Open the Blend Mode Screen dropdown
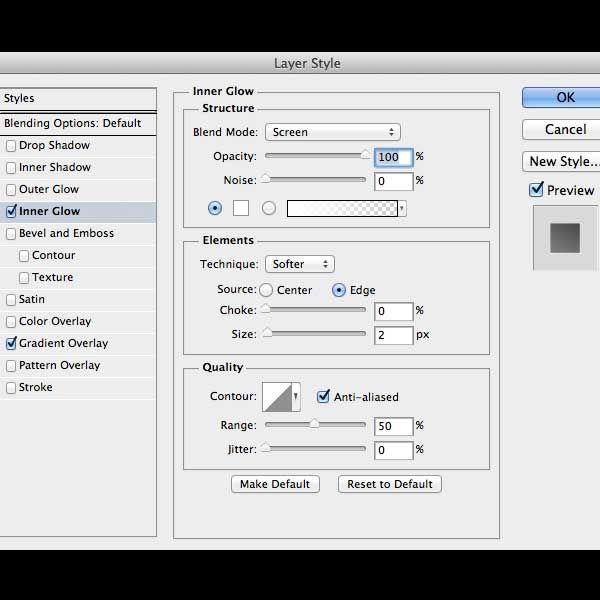Image resolution: width=600 pixels, height=600 pixels. pyautogui.click(x=333, y=132)
